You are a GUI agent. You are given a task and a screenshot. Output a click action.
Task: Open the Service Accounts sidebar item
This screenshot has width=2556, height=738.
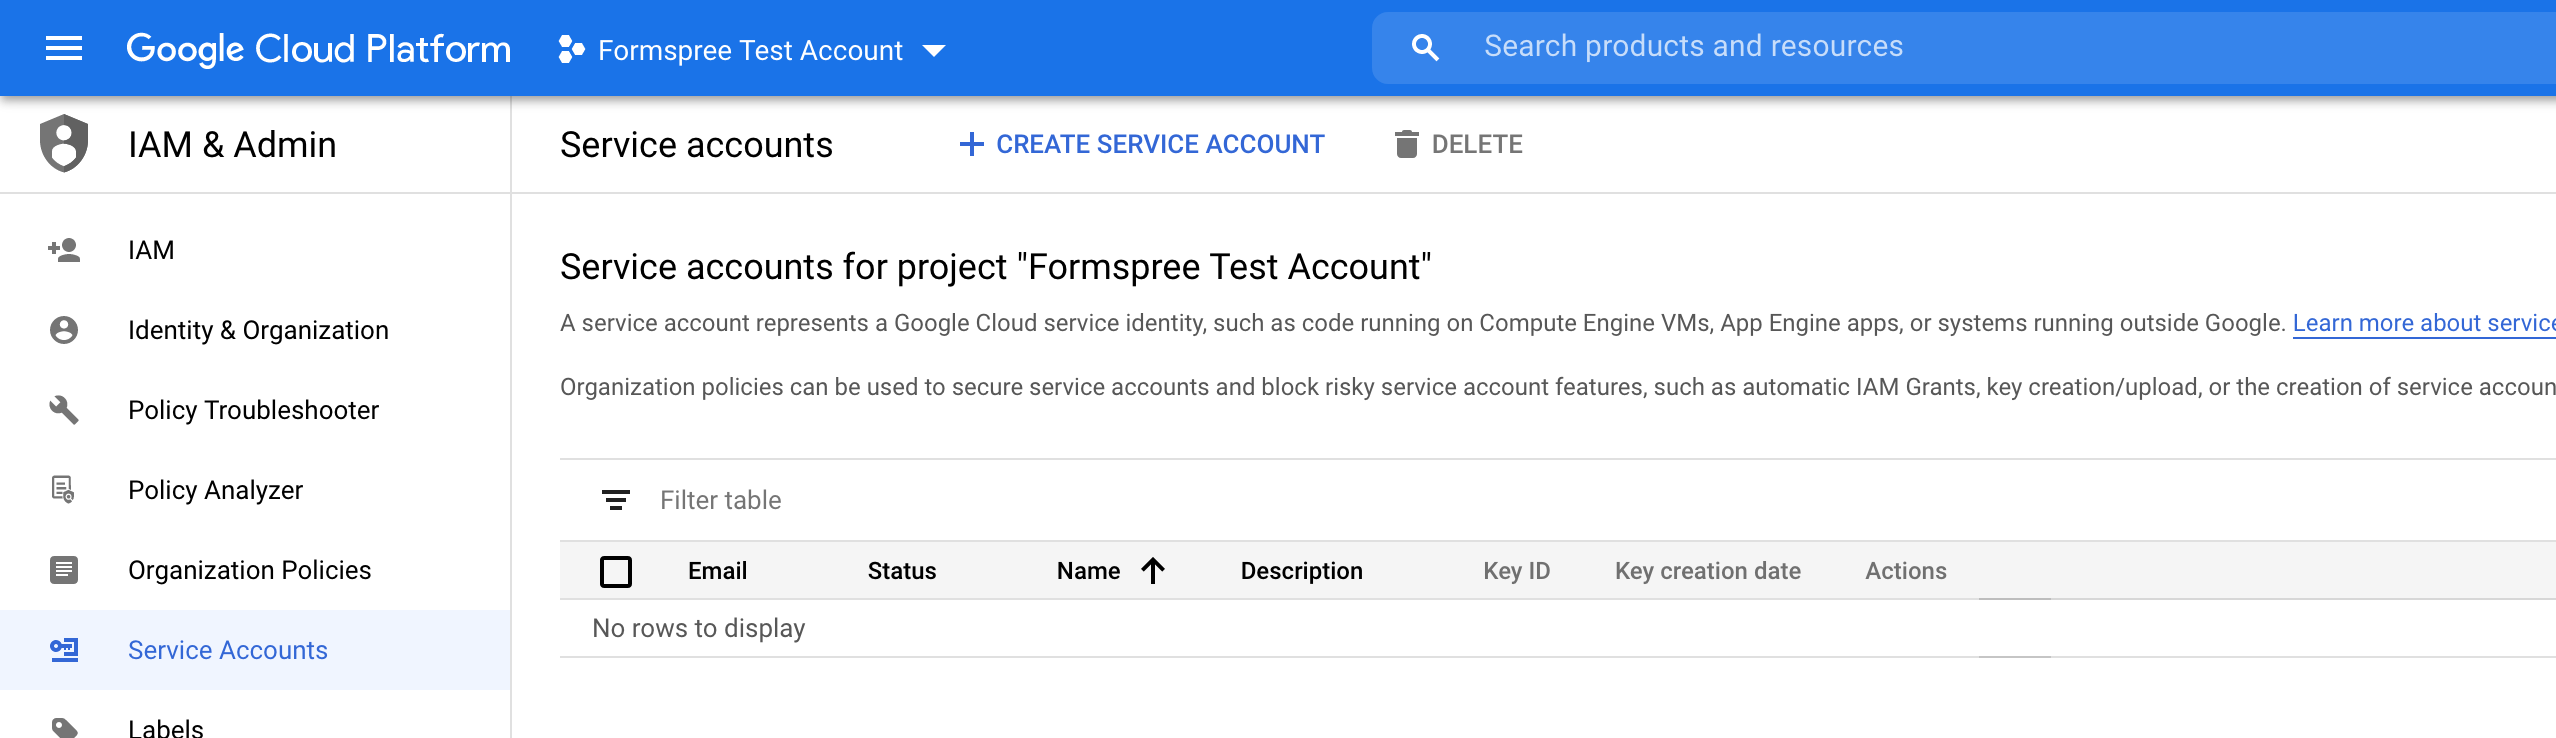pos(227,650)
